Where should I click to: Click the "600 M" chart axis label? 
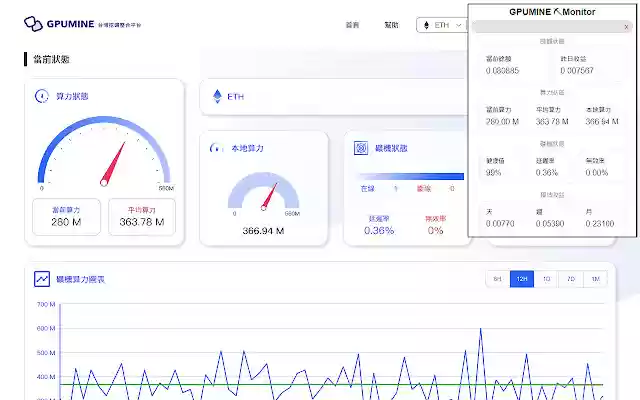coord(46,329)
